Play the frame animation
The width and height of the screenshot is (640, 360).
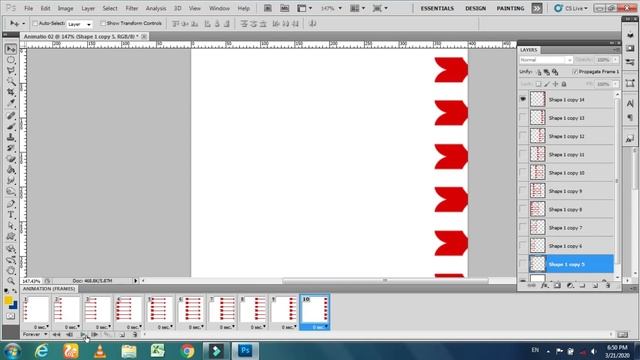pos(83,335)
